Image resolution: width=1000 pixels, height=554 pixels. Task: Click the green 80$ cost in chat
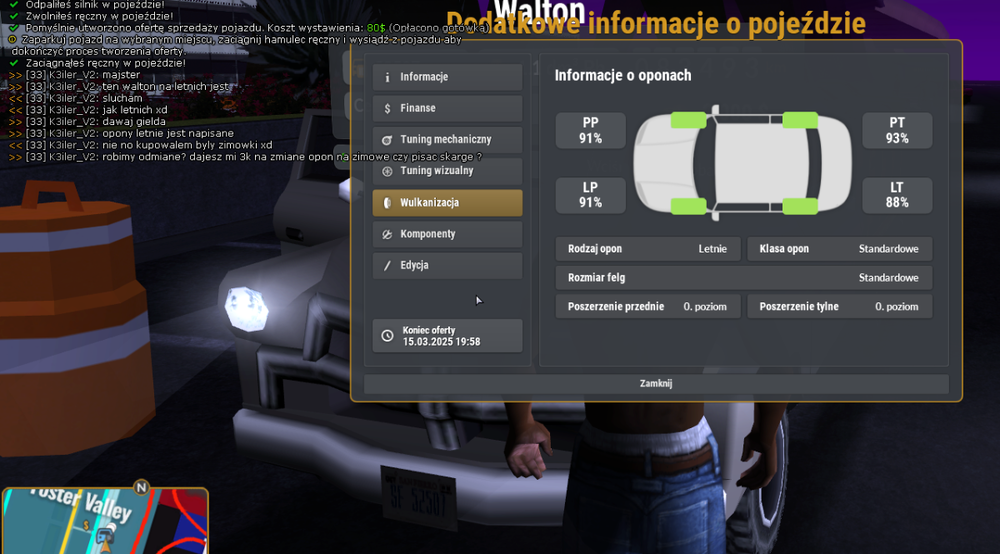pos(376,28)
